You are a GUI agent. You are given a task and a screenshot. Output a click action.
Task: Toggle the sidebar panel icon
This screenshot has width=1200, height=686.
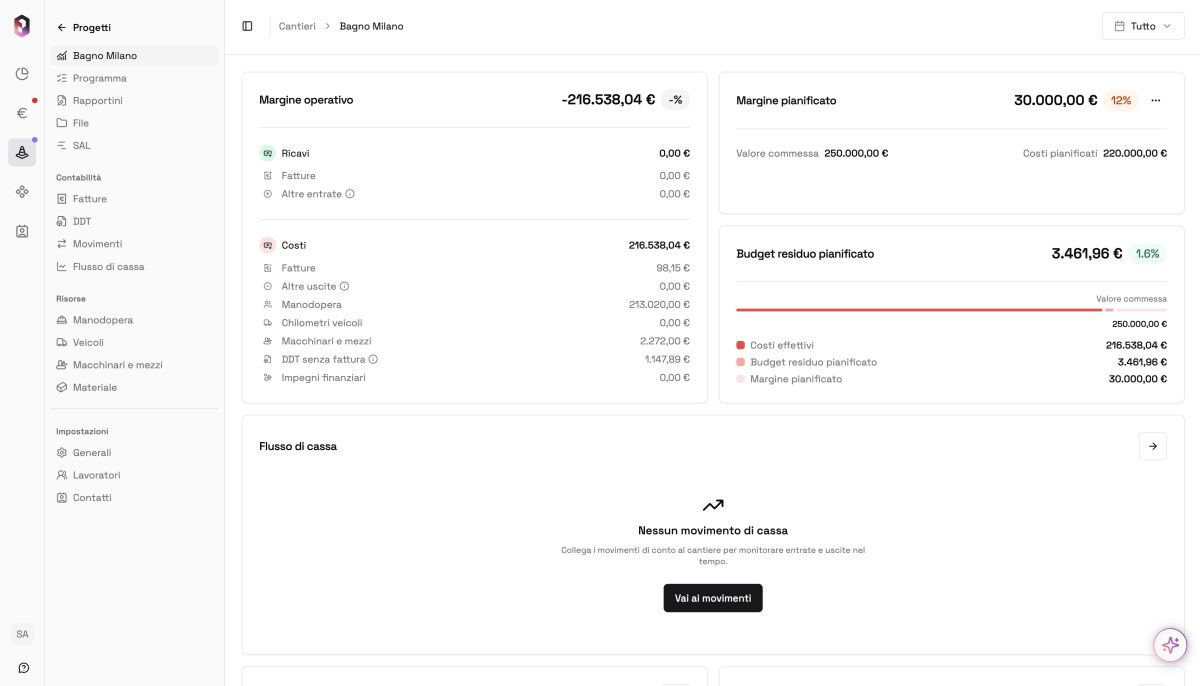point(247,26)
